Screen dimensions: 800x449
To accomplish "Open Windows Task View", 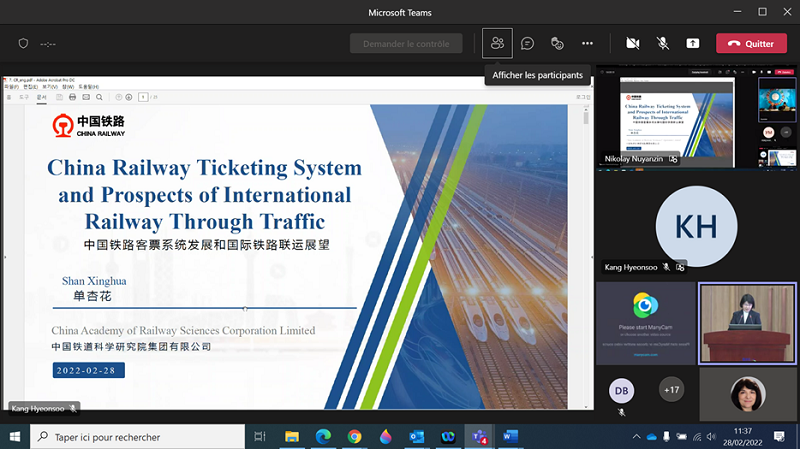I will pyautogui.click(x=260, y=437).
